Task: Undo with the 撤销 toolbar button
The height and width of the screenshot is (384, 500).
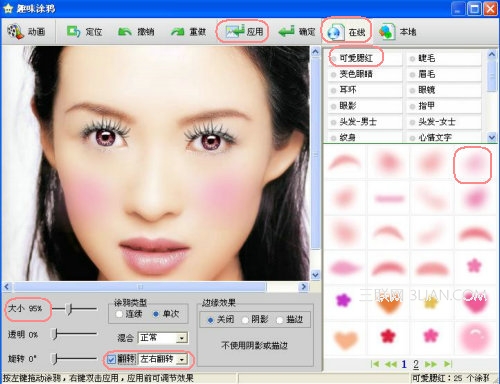Action: pos(136,32)
